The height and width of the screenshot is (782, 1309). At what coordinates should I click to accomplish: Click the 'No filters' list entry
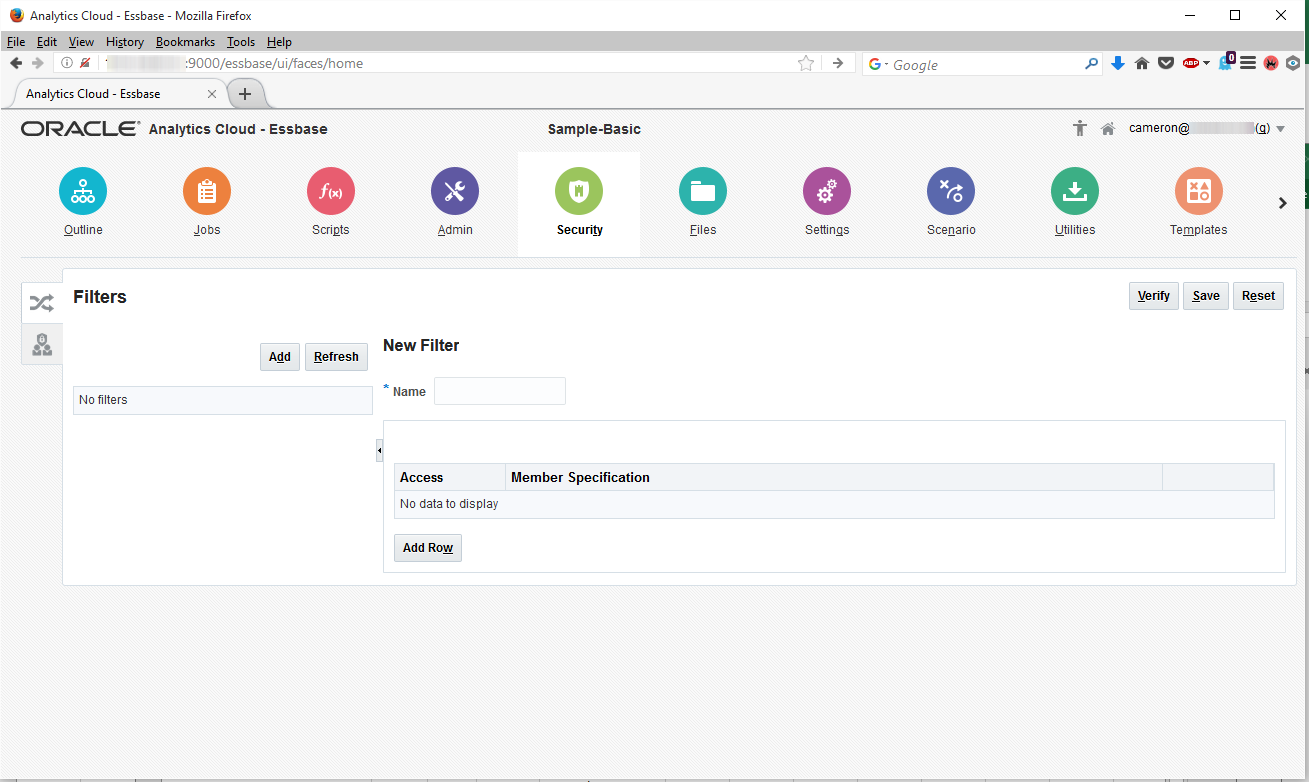click(x=223, y=400)
